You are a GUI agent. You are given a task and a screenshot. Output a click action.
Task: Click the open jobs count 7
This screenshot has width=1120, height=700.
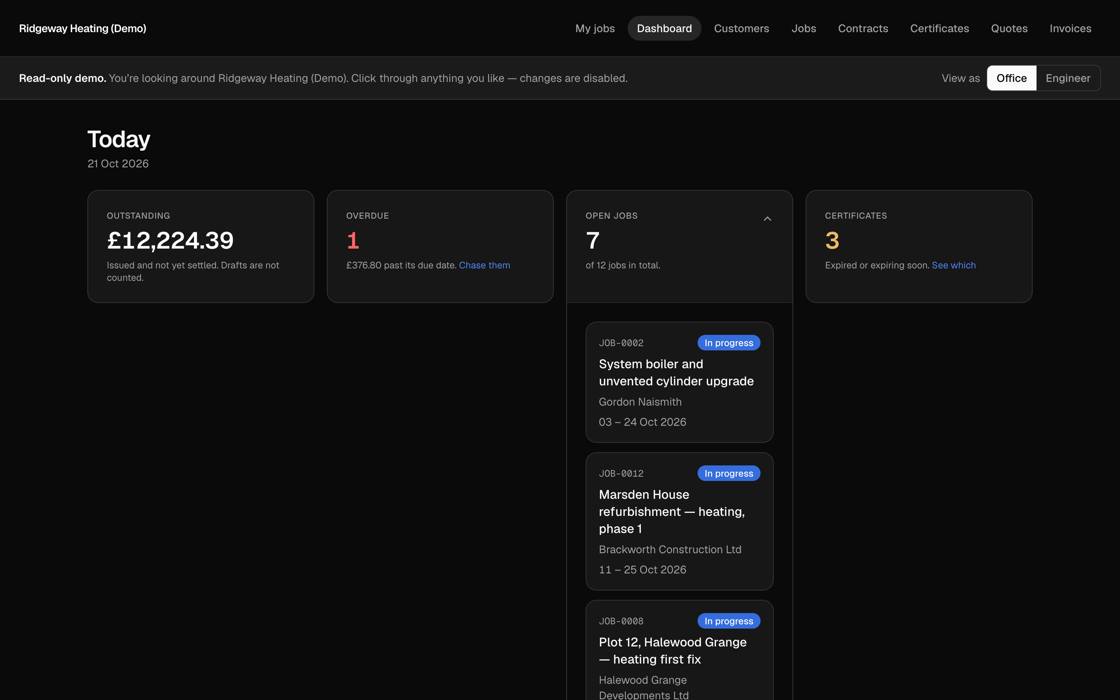[x=592, y=240]
